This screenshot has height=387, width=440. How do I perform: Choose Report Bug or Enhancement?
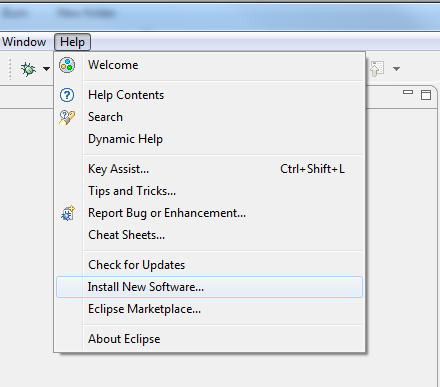[x=209, y=213]
